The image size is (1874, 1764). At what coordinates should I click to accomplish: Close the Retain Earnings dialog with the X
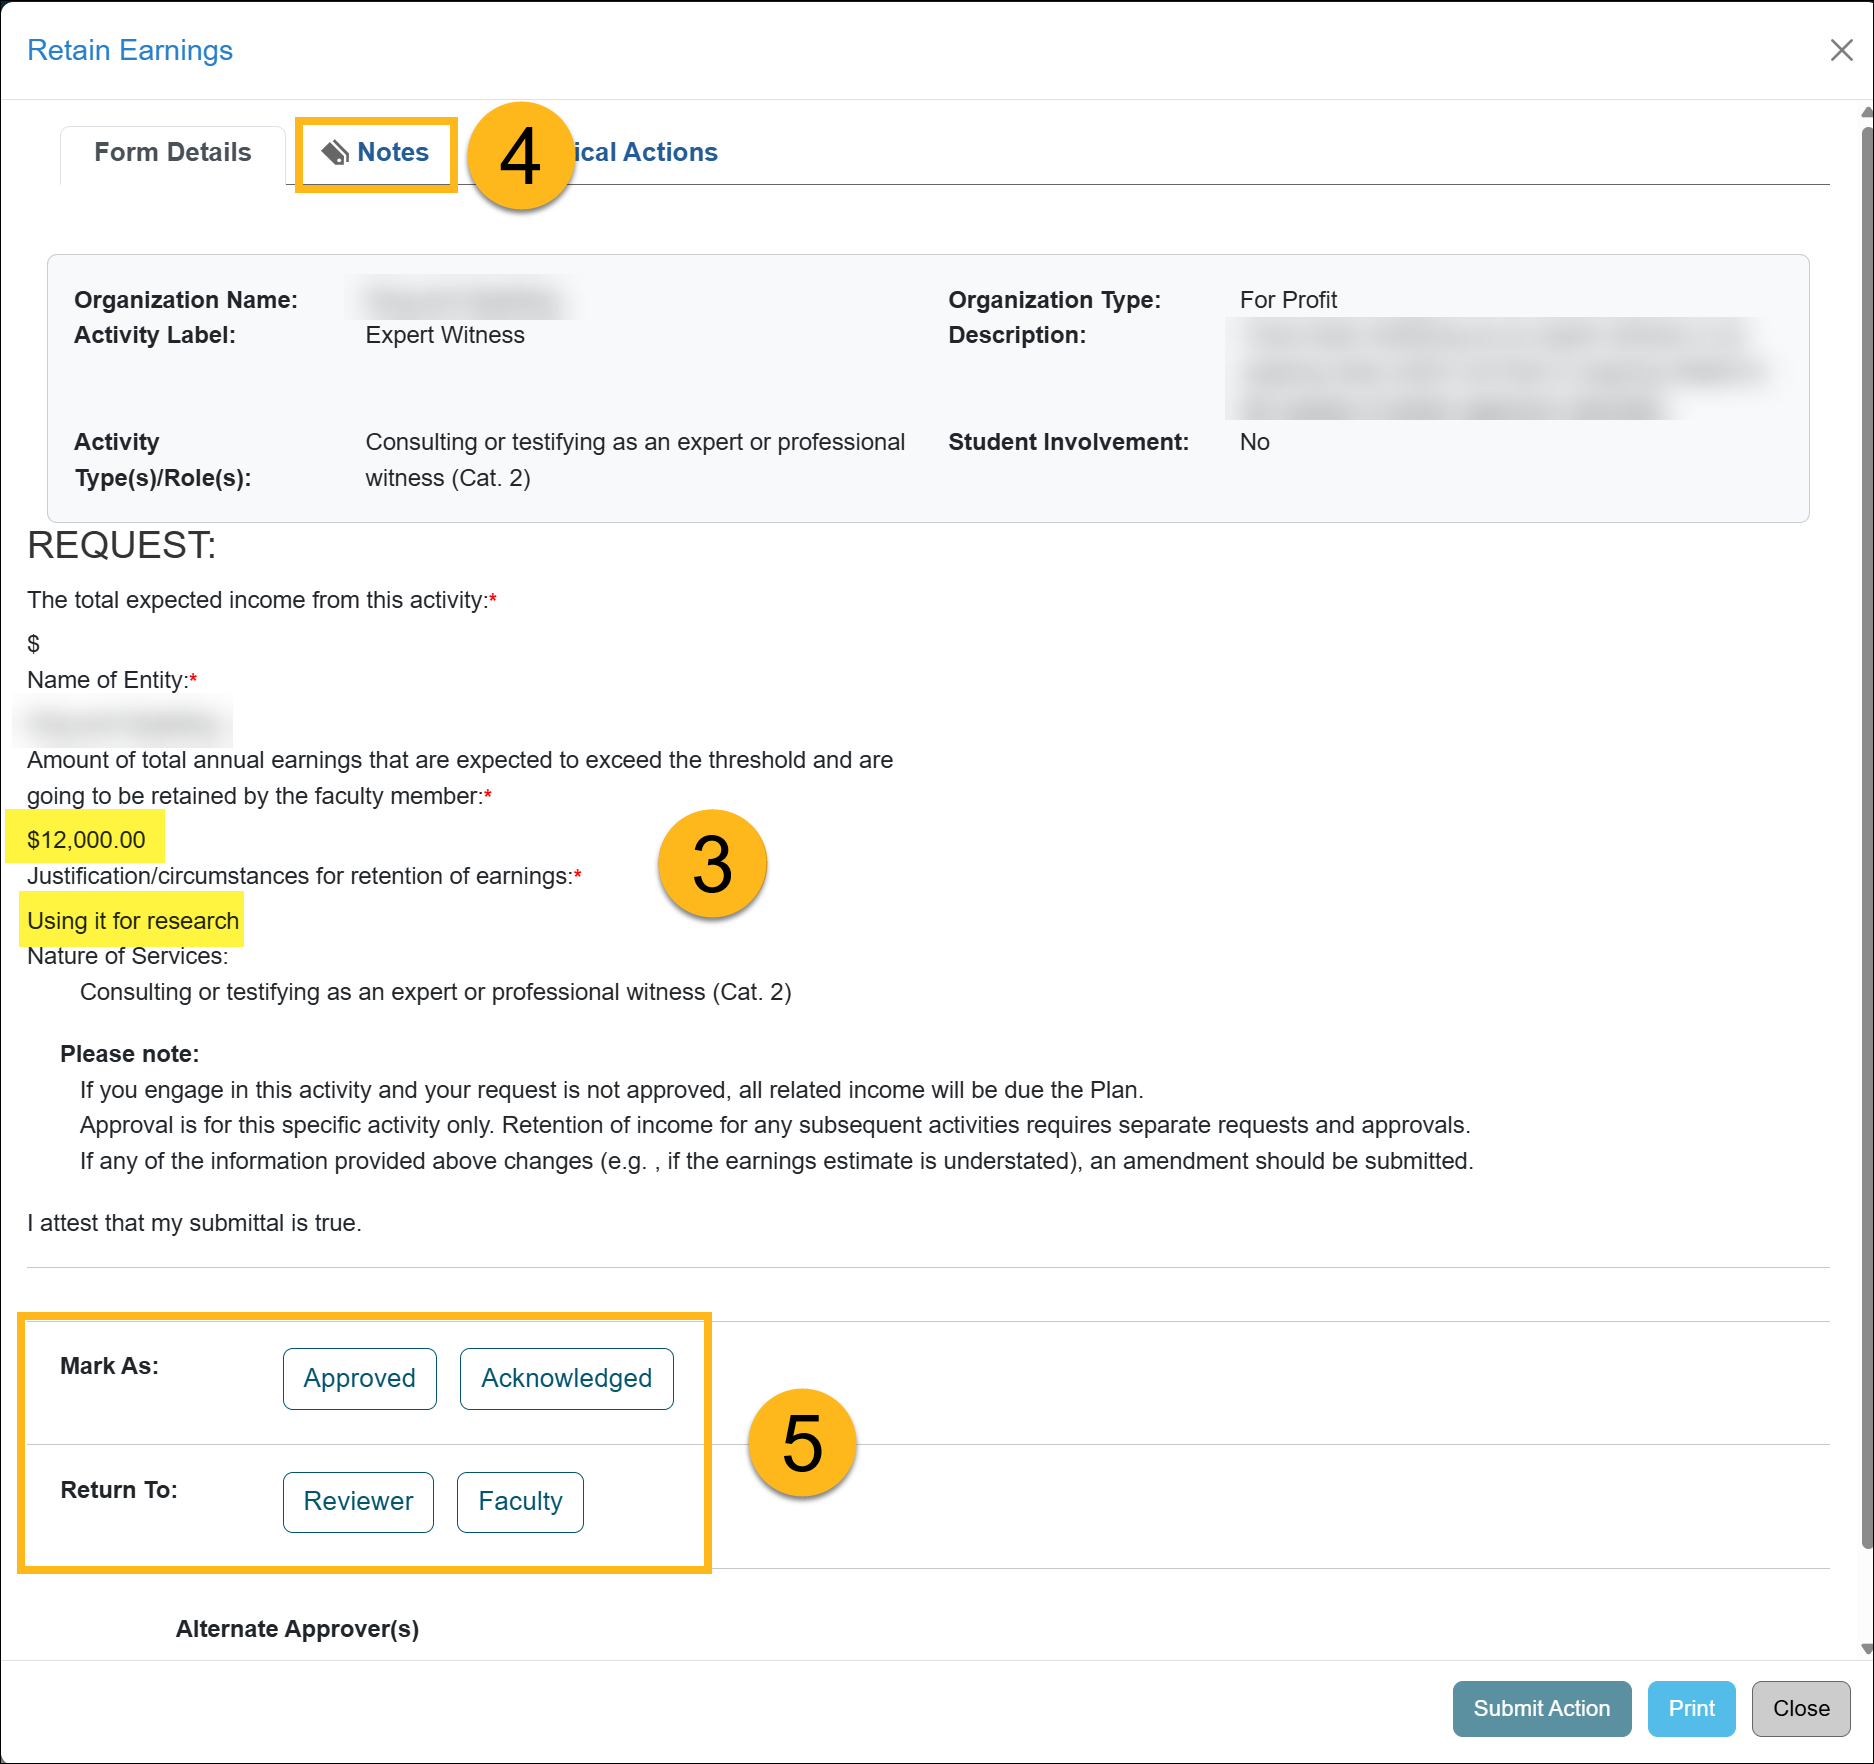(1841, 50)
